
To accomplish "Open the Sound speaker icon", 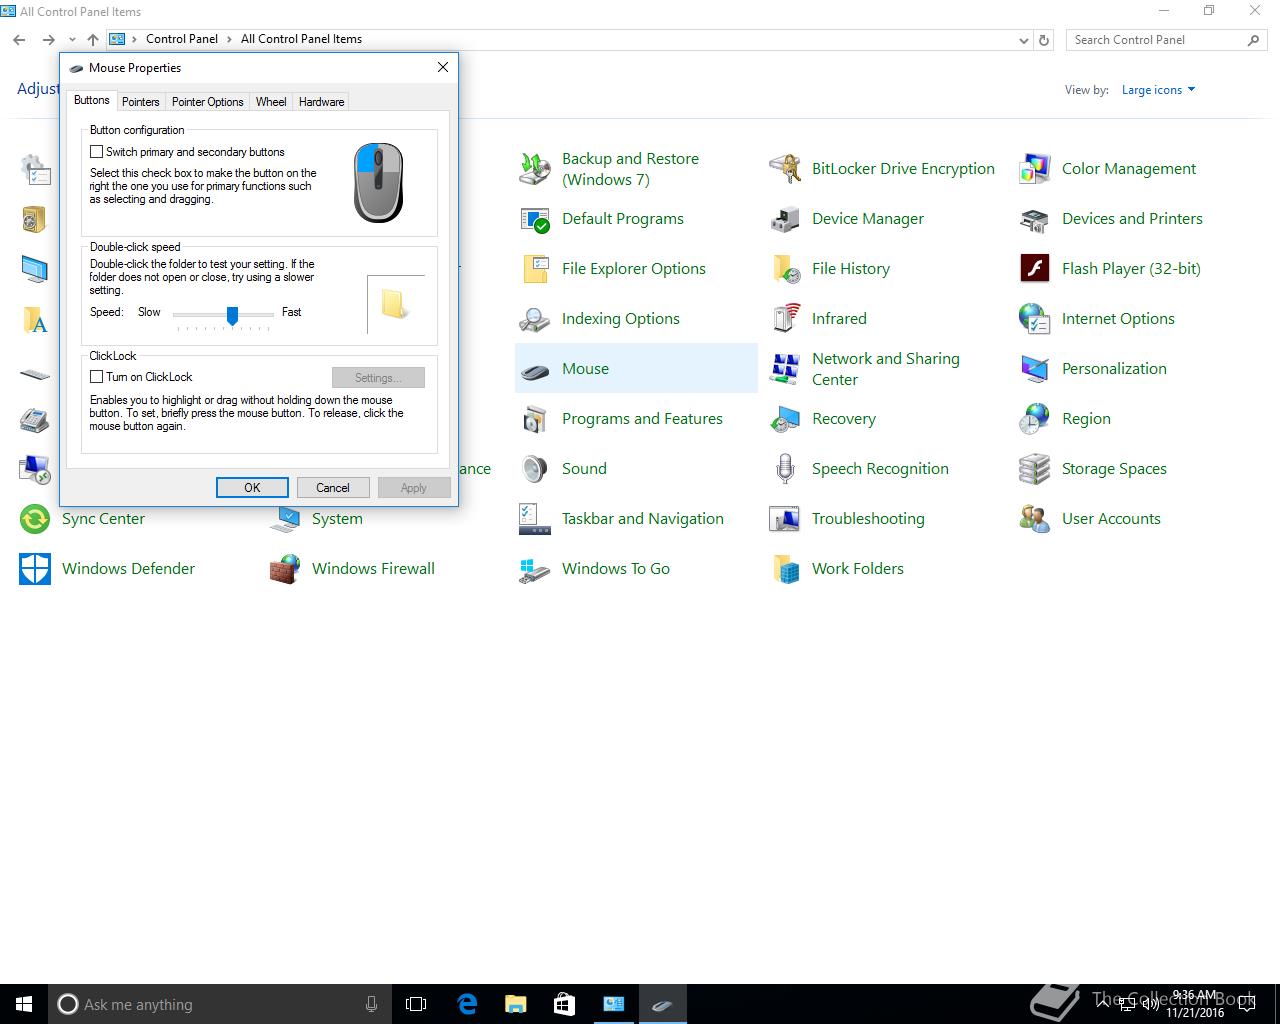I will point(535,469).
